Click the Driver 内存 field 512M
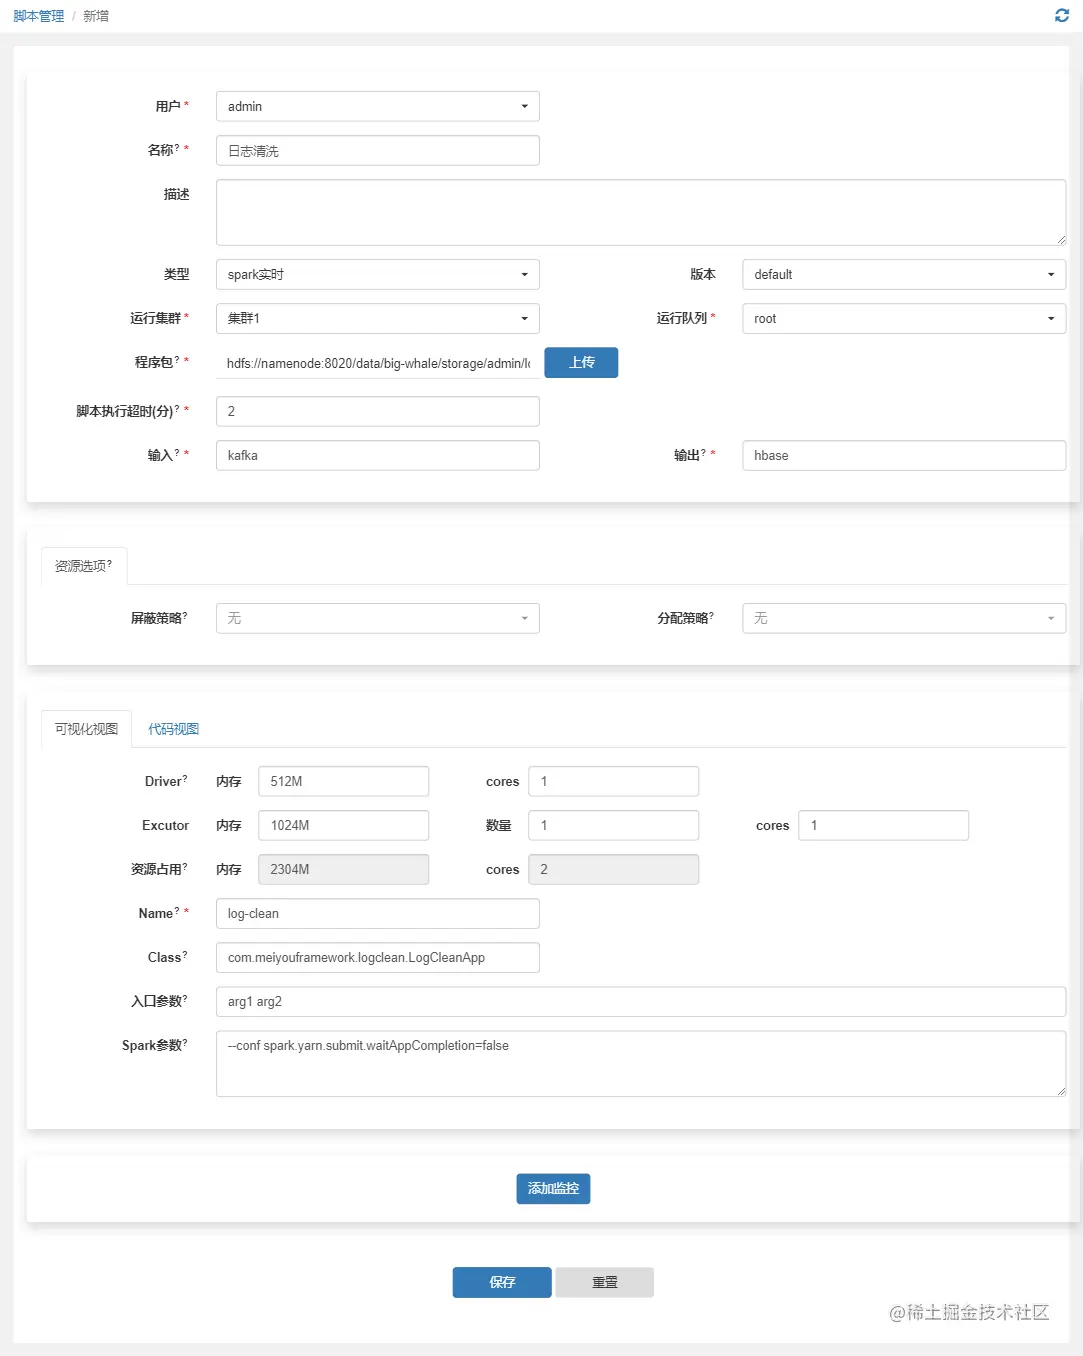1083x1356 pixels. pyautogui.click(x=344, y=781)
